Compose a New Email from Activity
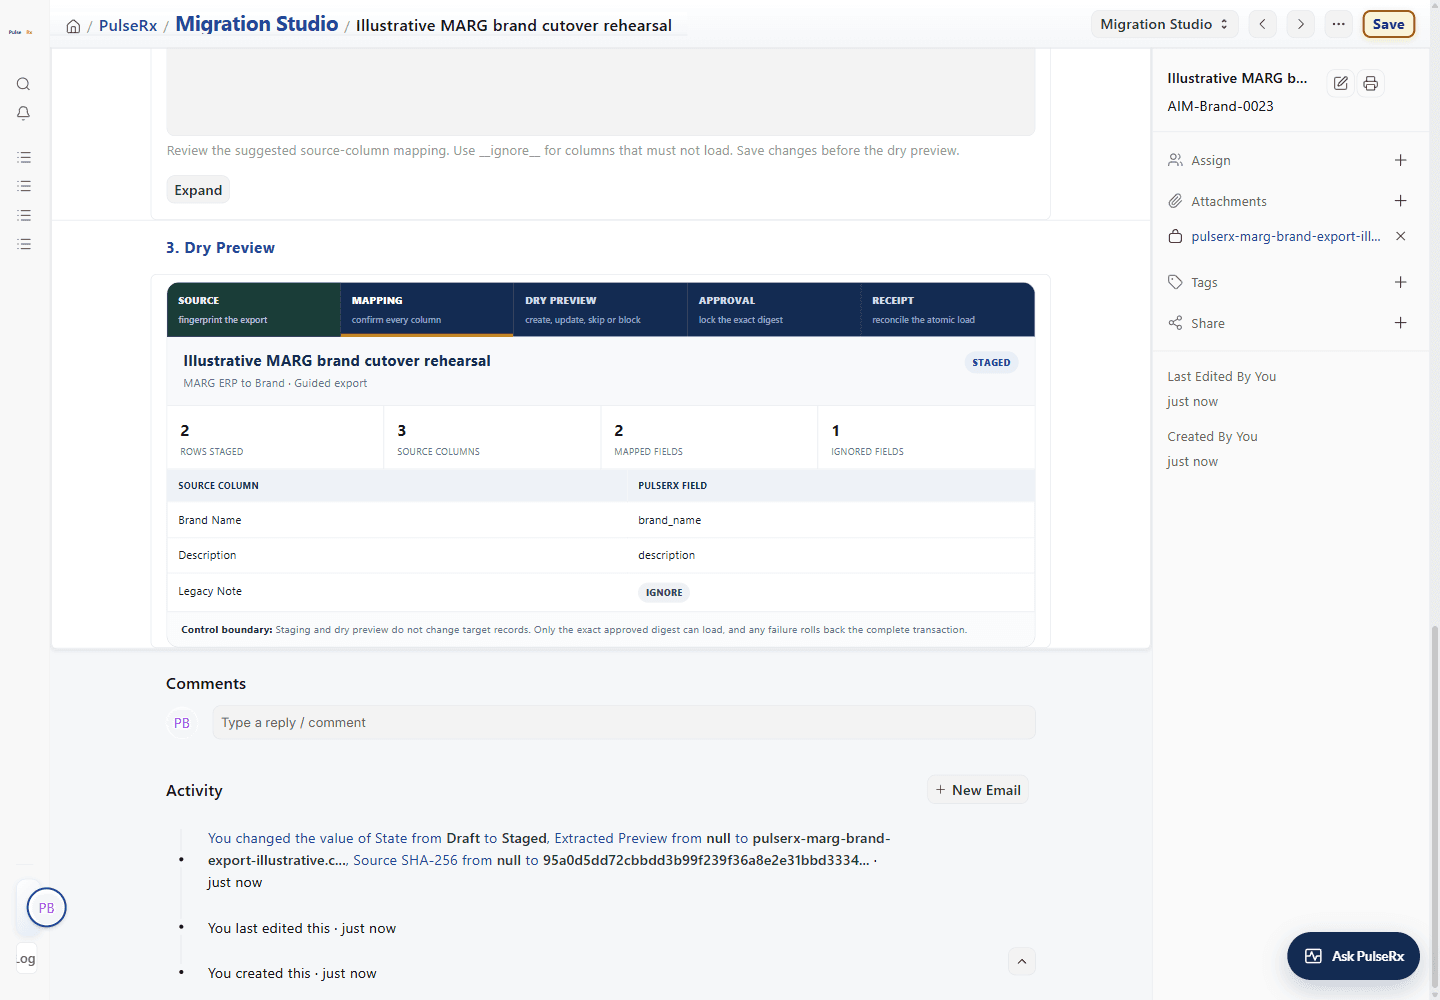 (978, 790)
